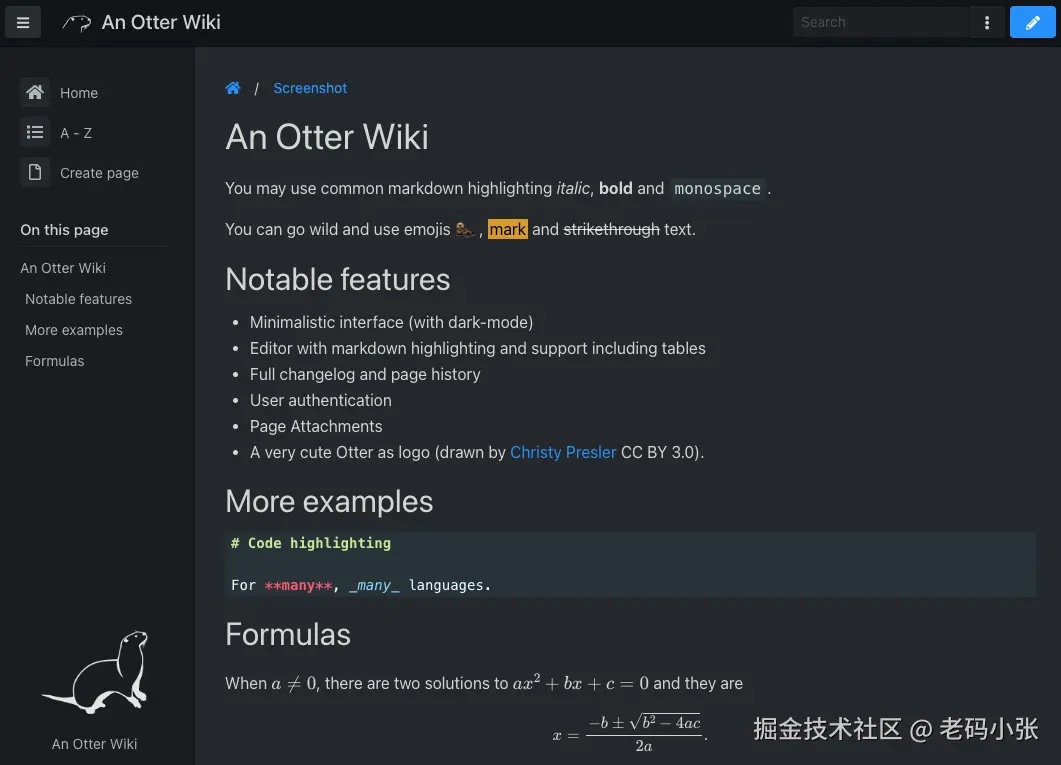Image resolution: width=1061 pixels, height=765 pixels.
Task: Jump to Notable features section in sidebar
Action: pyautogui.click(x=78, y=299)
